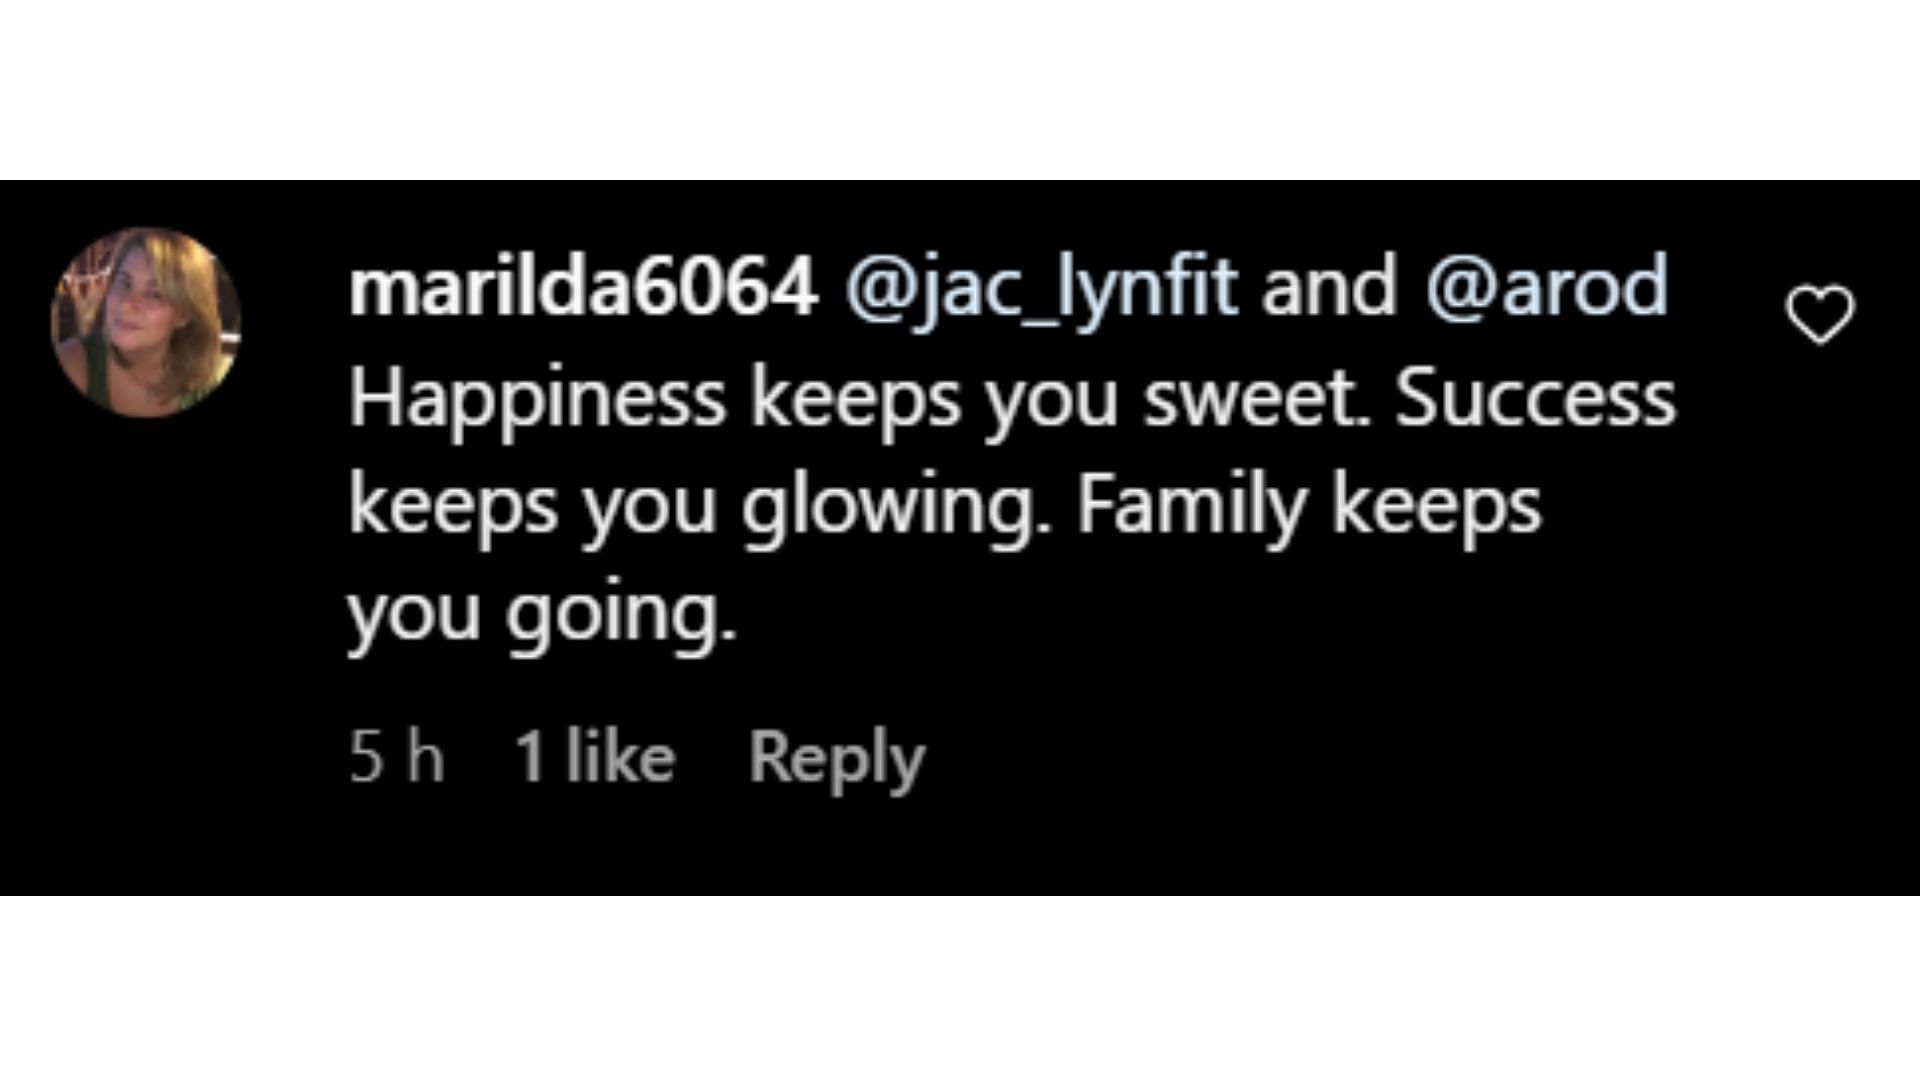Click "keeps you" before the word "sweet"

933,400
